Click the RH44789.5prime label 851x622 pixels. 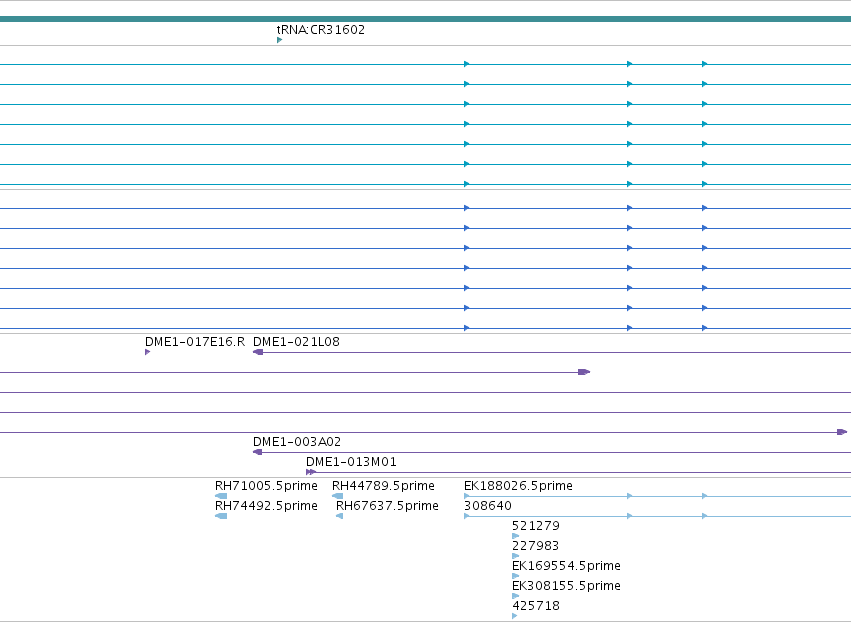click(x=383, y=485)
